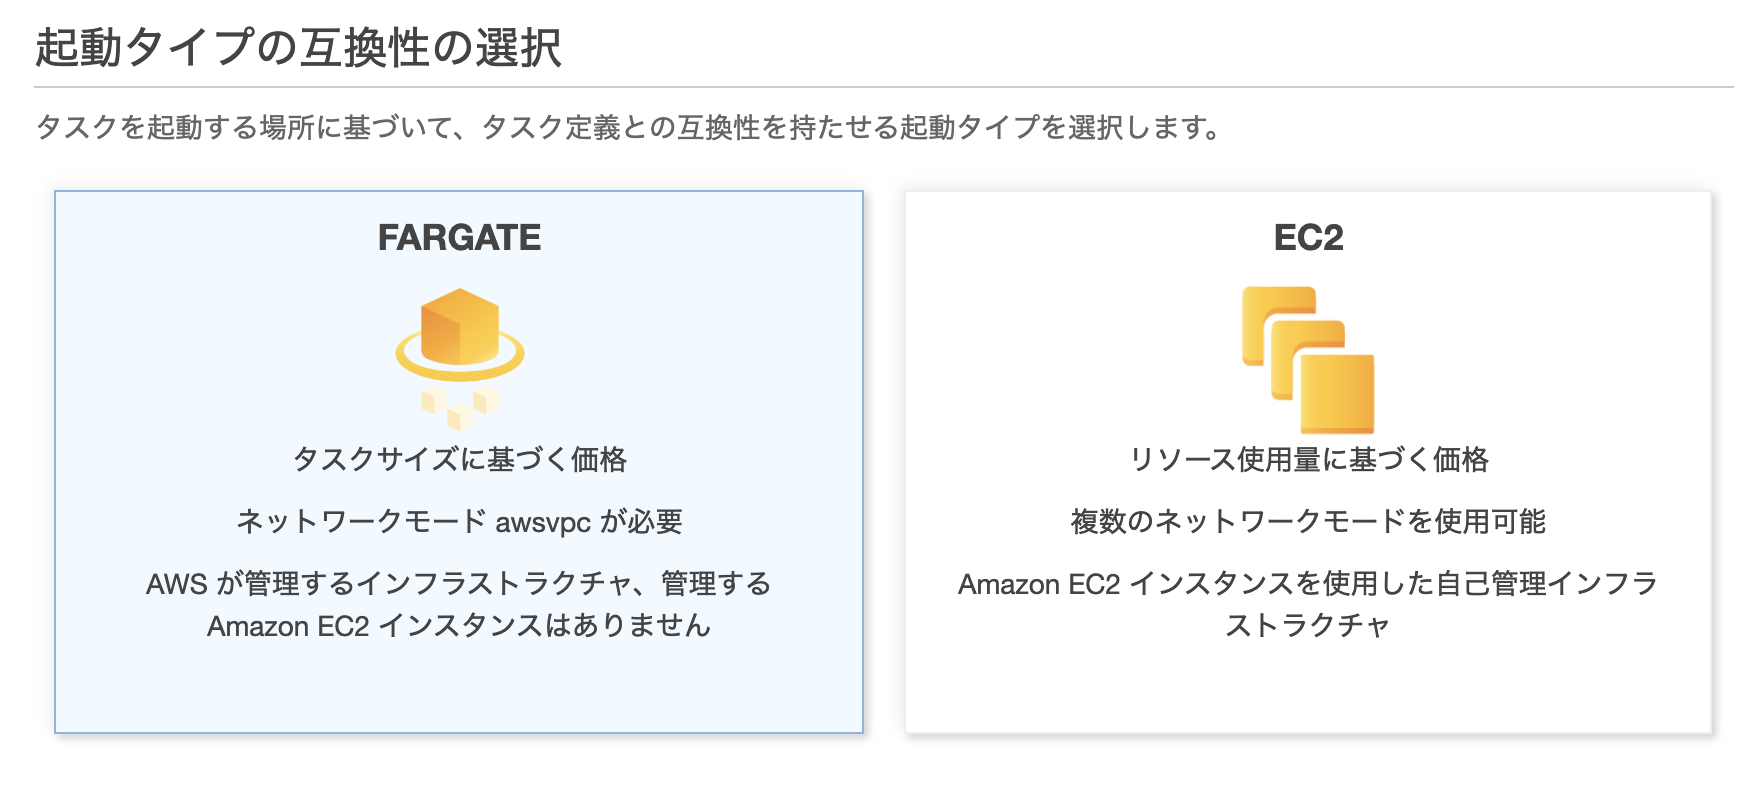Viewport: 1760px width, 804px height.
Task: Click the front square of EC2 icon
Action: click(1337, 395)
